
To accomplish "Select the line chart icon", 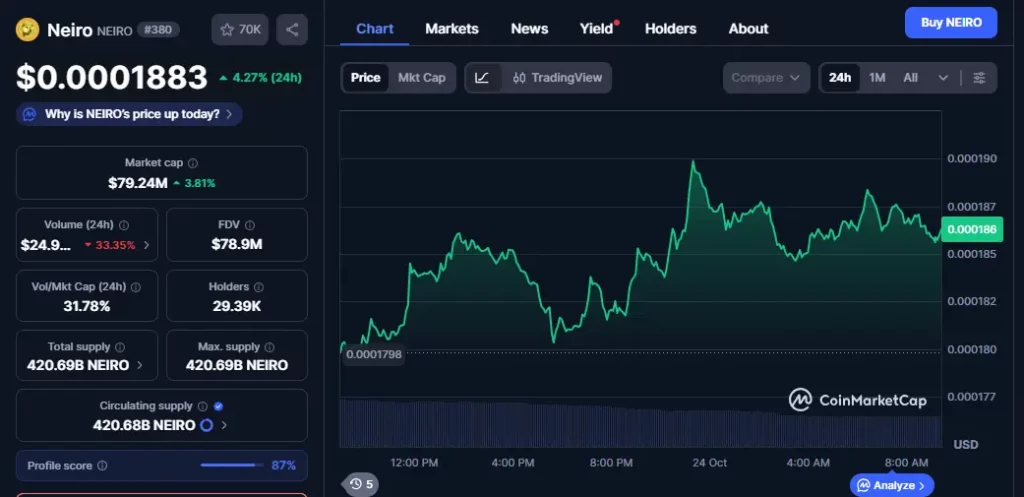I will [482, 78].
